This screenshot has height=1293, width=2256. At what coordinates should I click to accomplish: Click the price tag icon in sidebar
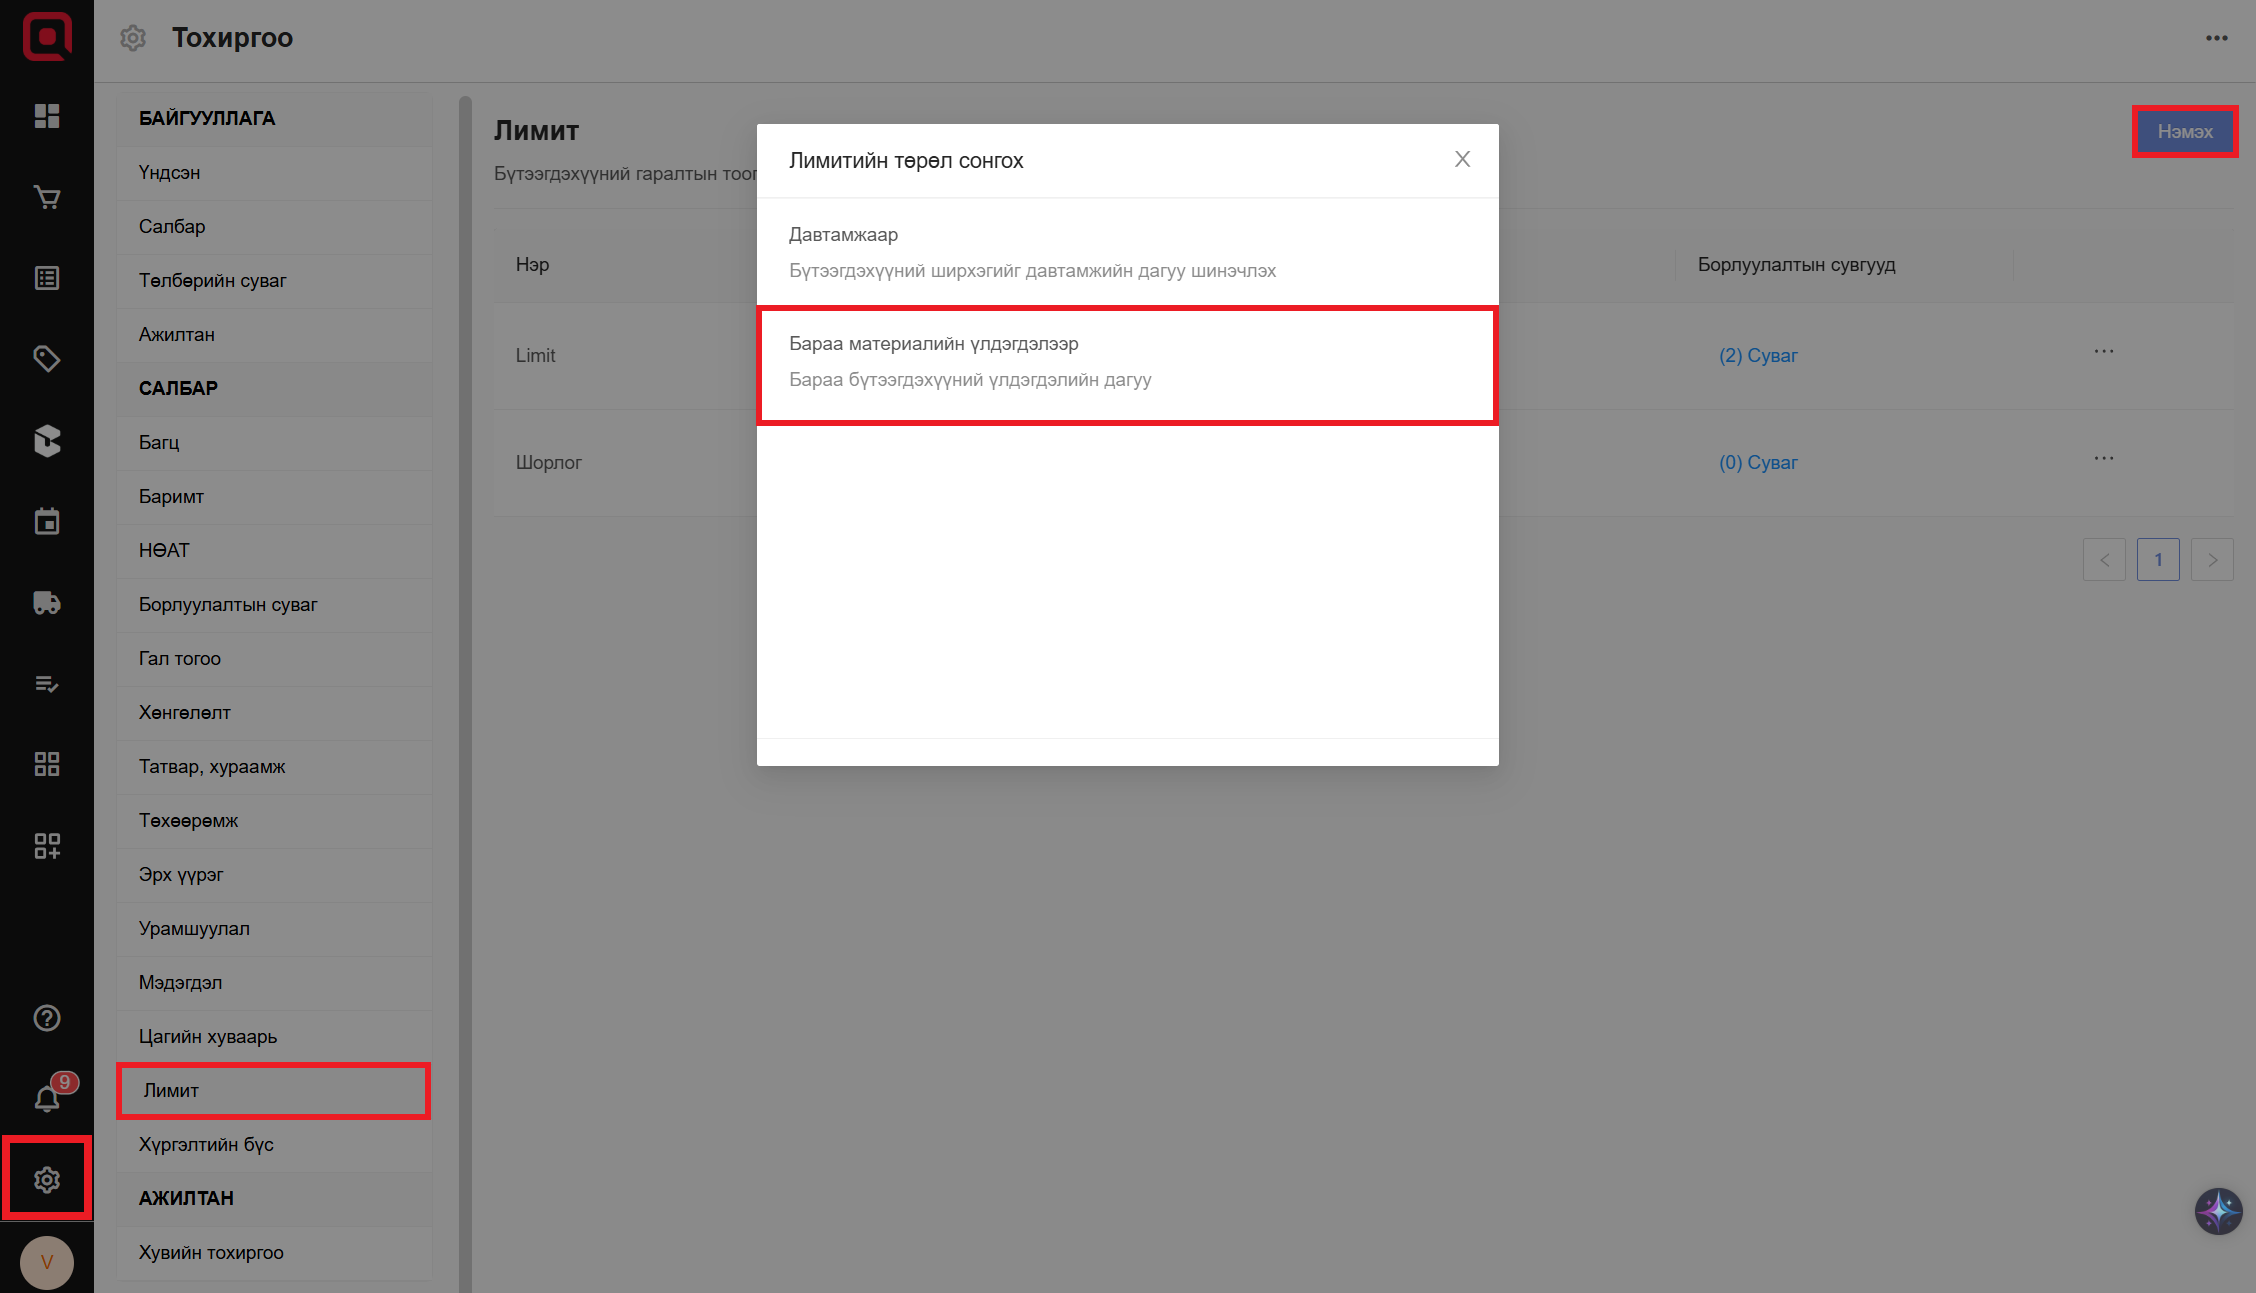pyautogui.click(x=47, y=359)
